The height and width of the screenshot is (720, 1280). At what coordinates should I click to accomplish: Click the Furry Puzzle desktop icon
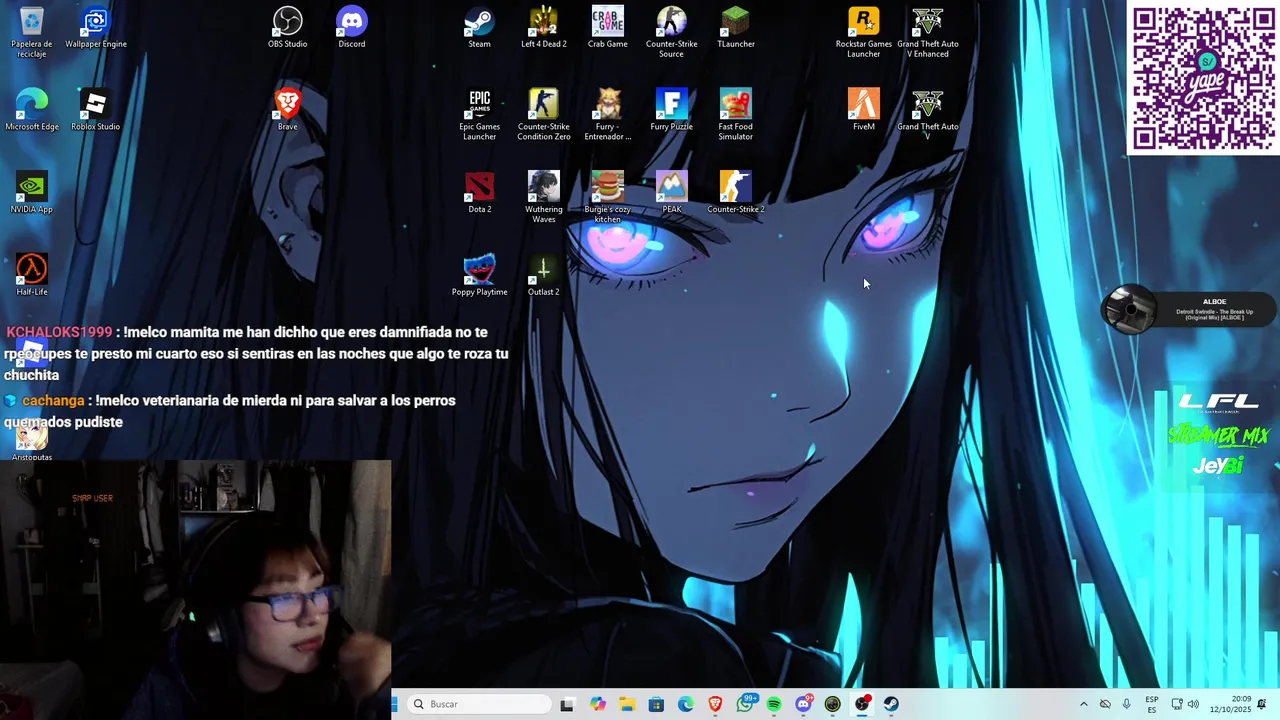(671, 109)
